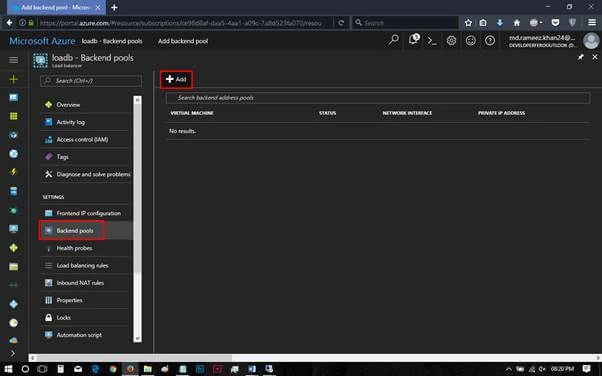Open the Function Apps lightning icon
The image size is (602, 376).
point(13,172)
